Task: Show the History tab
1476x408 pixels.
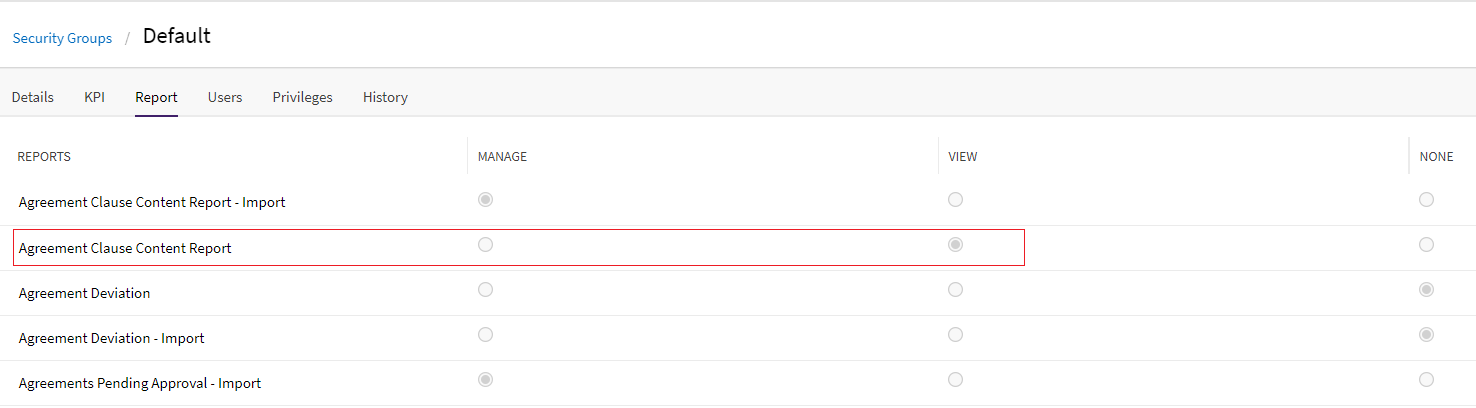Action: 385,97
